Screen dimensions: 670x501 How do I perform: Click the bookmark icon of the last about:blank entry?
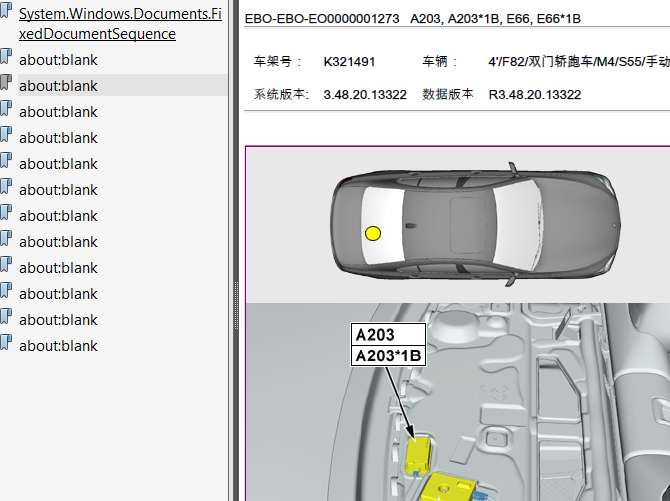(6, 342)
